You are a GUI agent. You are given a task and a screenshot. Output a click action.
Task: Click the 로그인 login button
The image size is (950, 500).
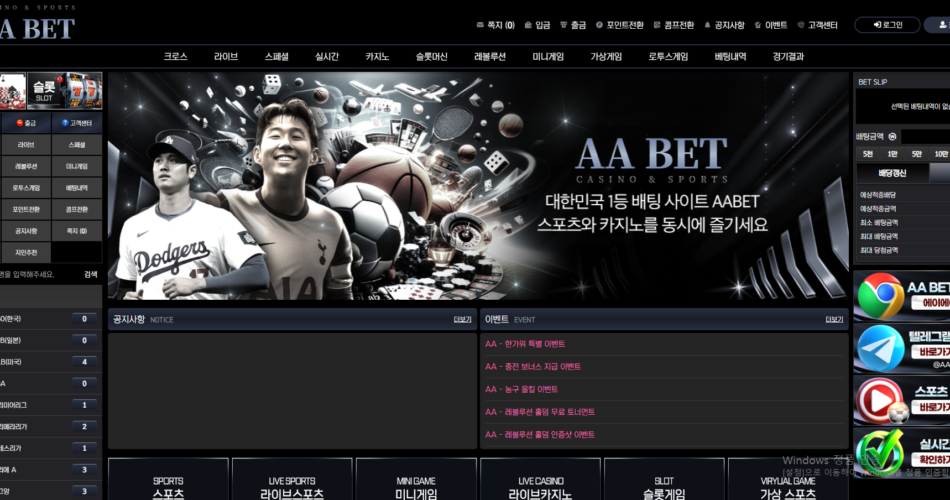[888, 25]
